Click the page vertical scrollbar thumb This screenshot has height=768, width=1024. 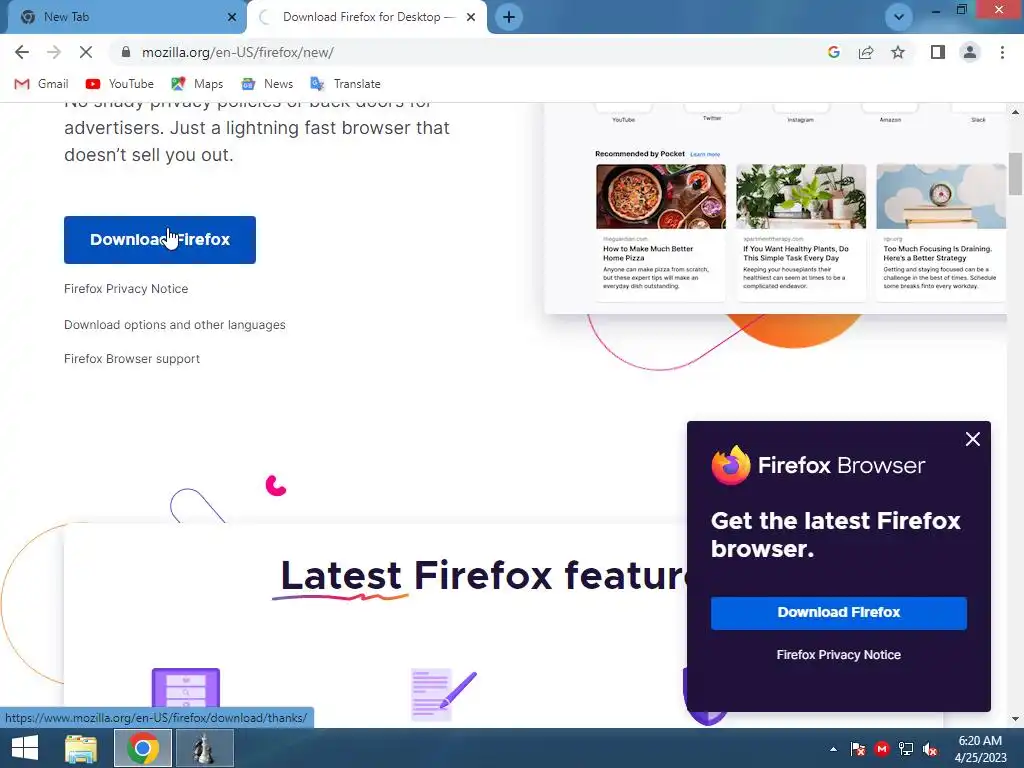pos(1015,173)
